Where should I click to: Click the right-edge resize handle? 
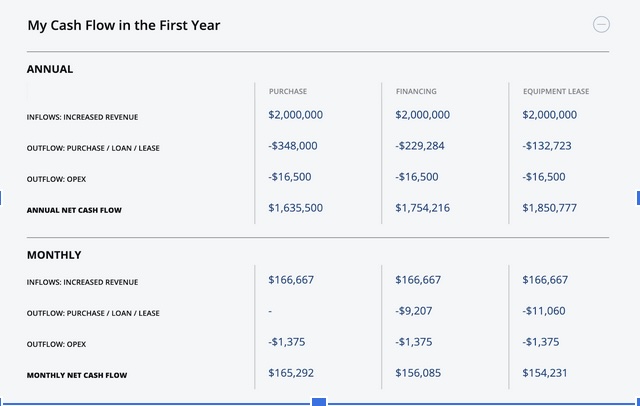tap(637, 196)
